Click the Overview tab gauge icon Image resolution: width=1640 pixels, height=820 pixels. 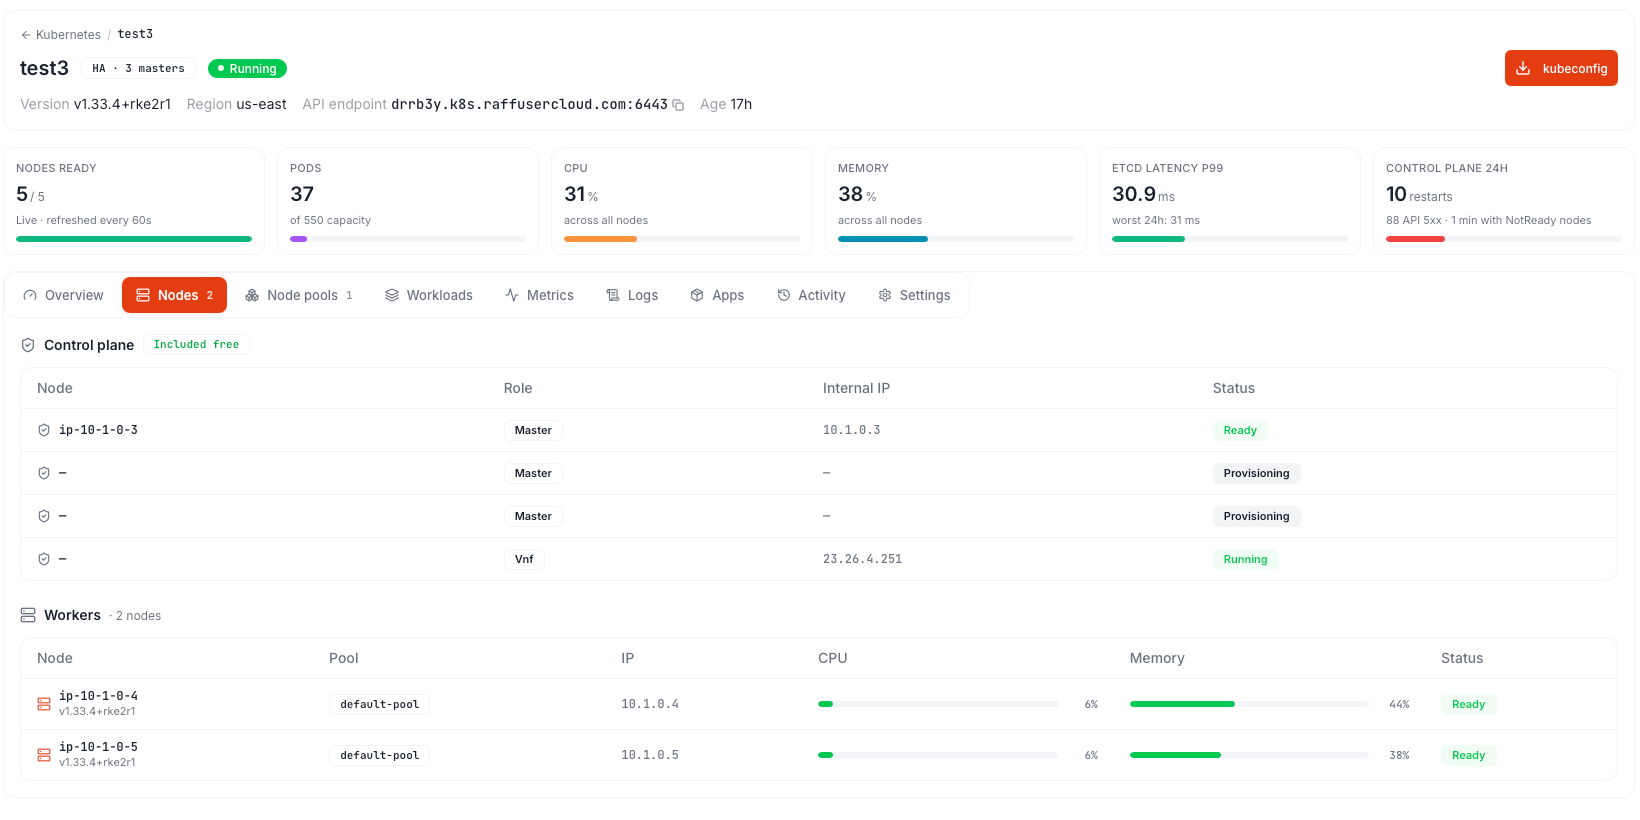pyautogui.click(x=30, y=295)
